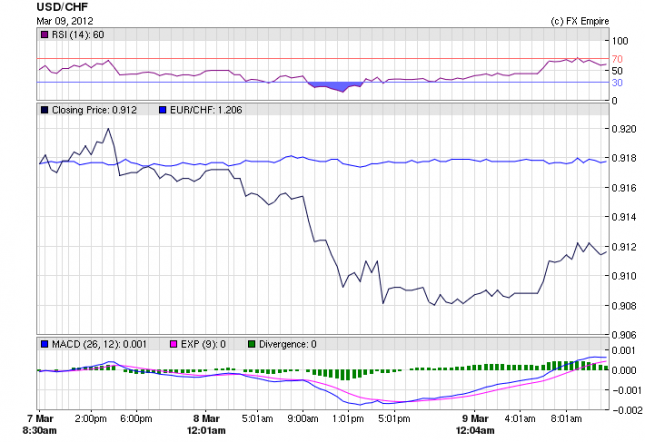Click the RSI axis value 100
The width and height of the screenshot is (645, 442).
click(620, 41)
